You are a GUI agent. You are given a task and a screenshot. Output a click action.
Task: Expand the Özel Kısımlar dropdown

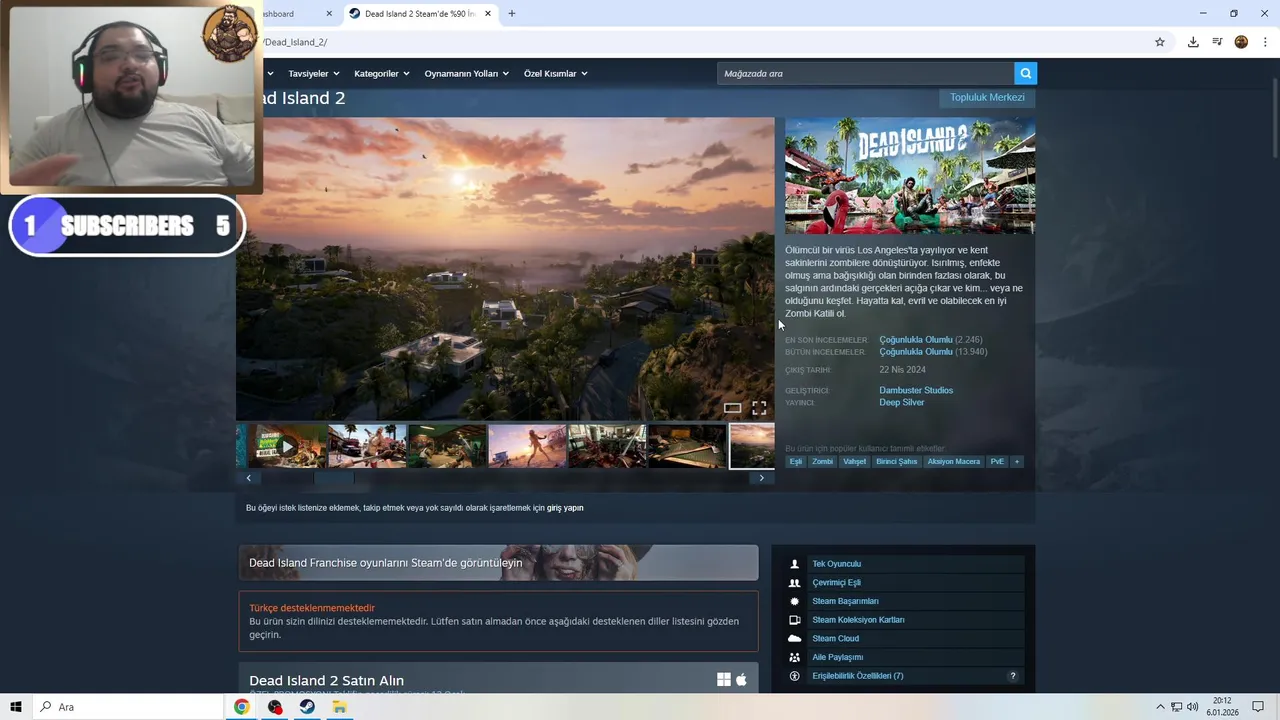pyautogui.click(x=556, y=73)
